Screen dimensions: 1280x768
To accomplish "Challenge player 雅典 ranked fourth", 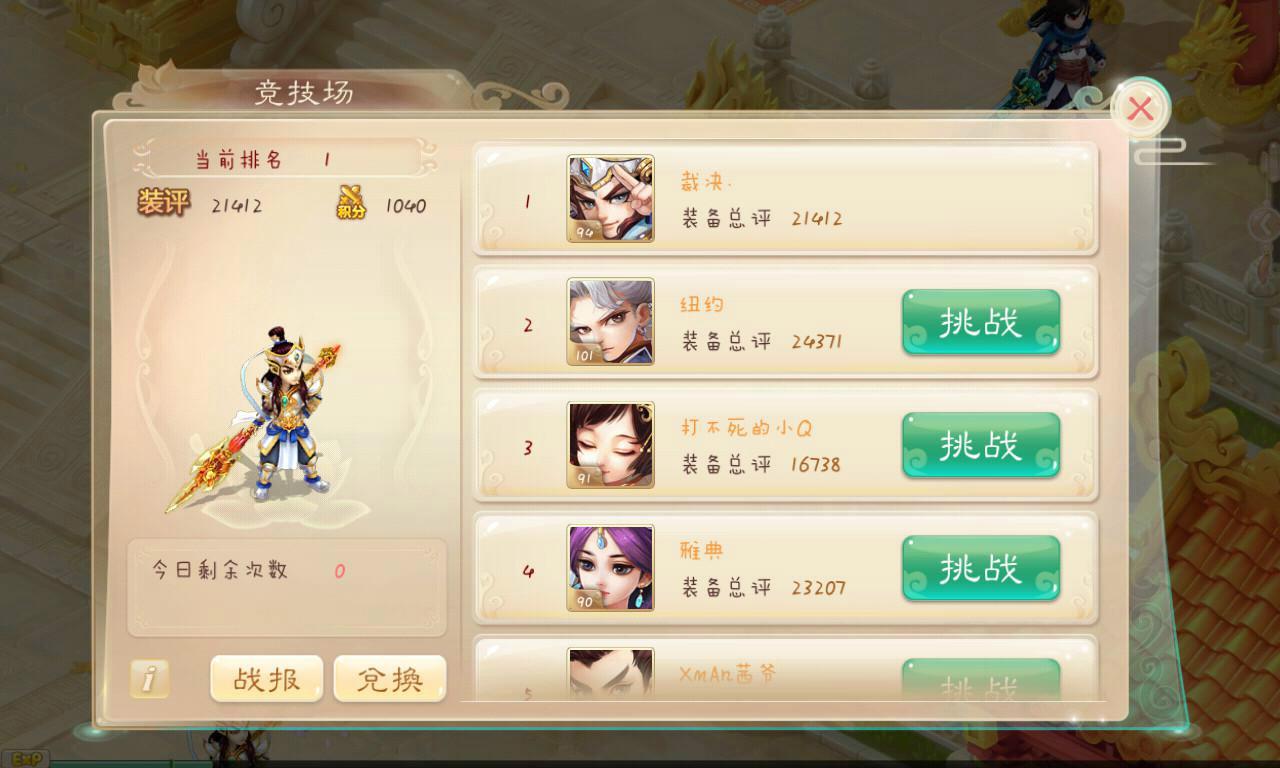I will pos(981,568).
